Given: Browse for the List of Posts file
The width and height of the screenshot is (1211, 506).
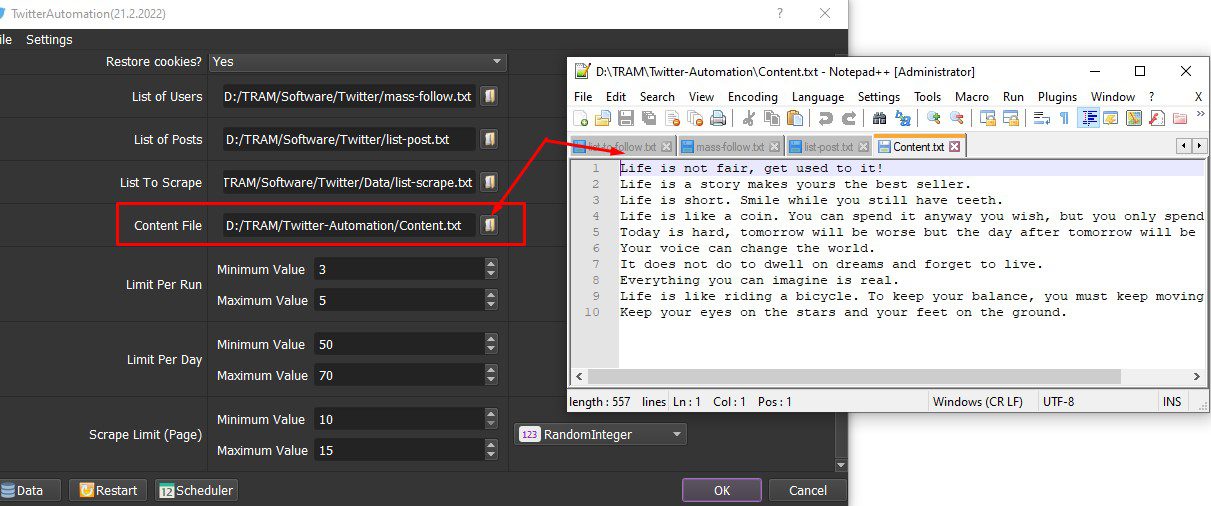Looking at the screenshot, I should [489, 139].
